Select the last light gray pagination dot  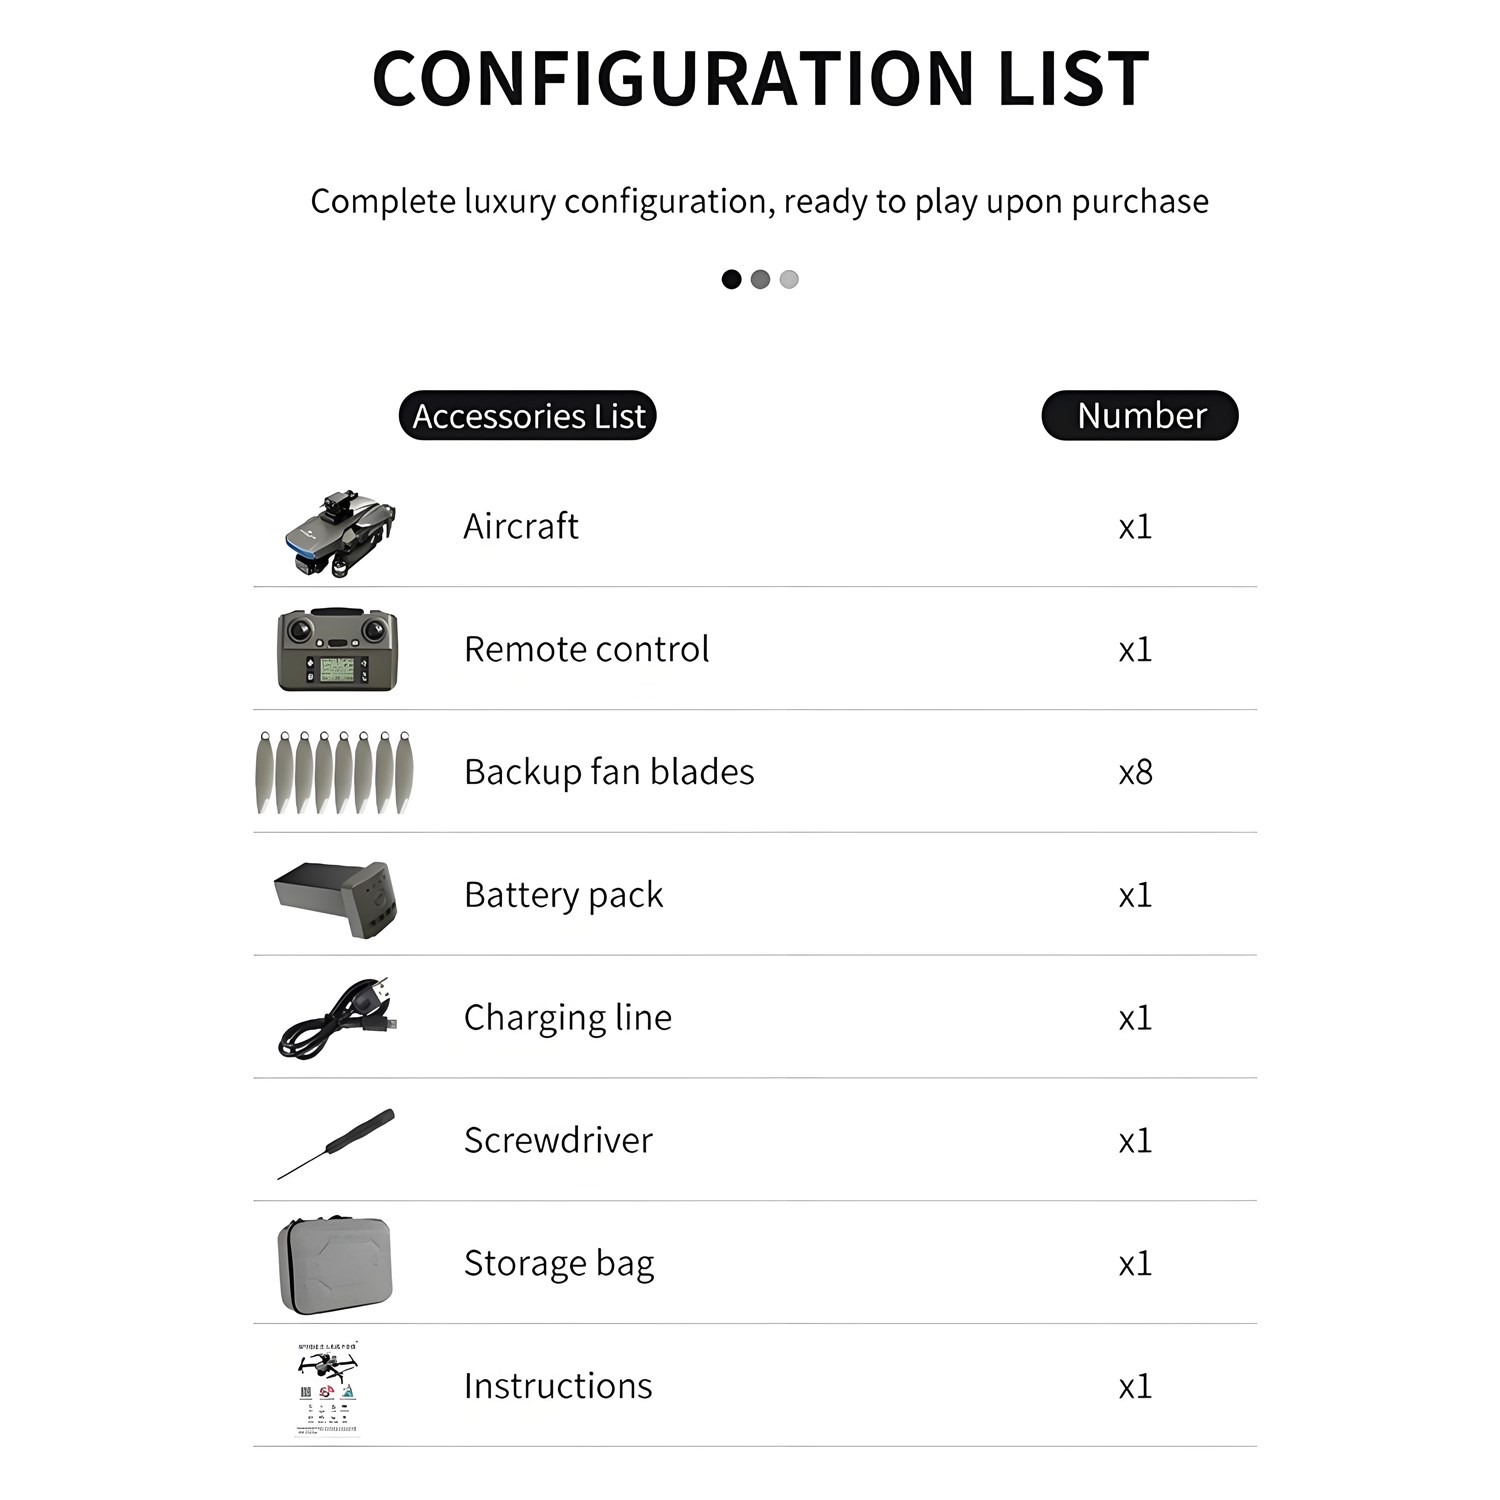[x=789, y=280]
